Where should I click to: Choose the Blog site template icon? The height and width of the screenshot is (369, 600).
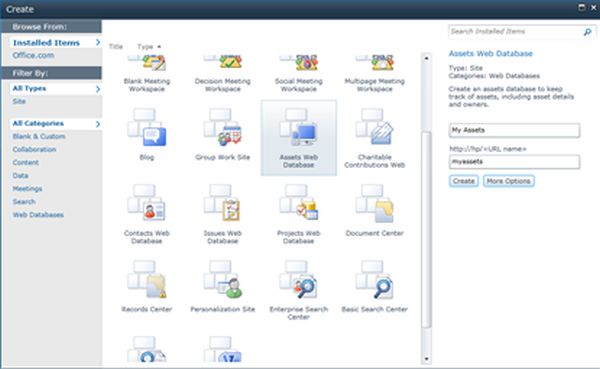click(x=147, y=127)
